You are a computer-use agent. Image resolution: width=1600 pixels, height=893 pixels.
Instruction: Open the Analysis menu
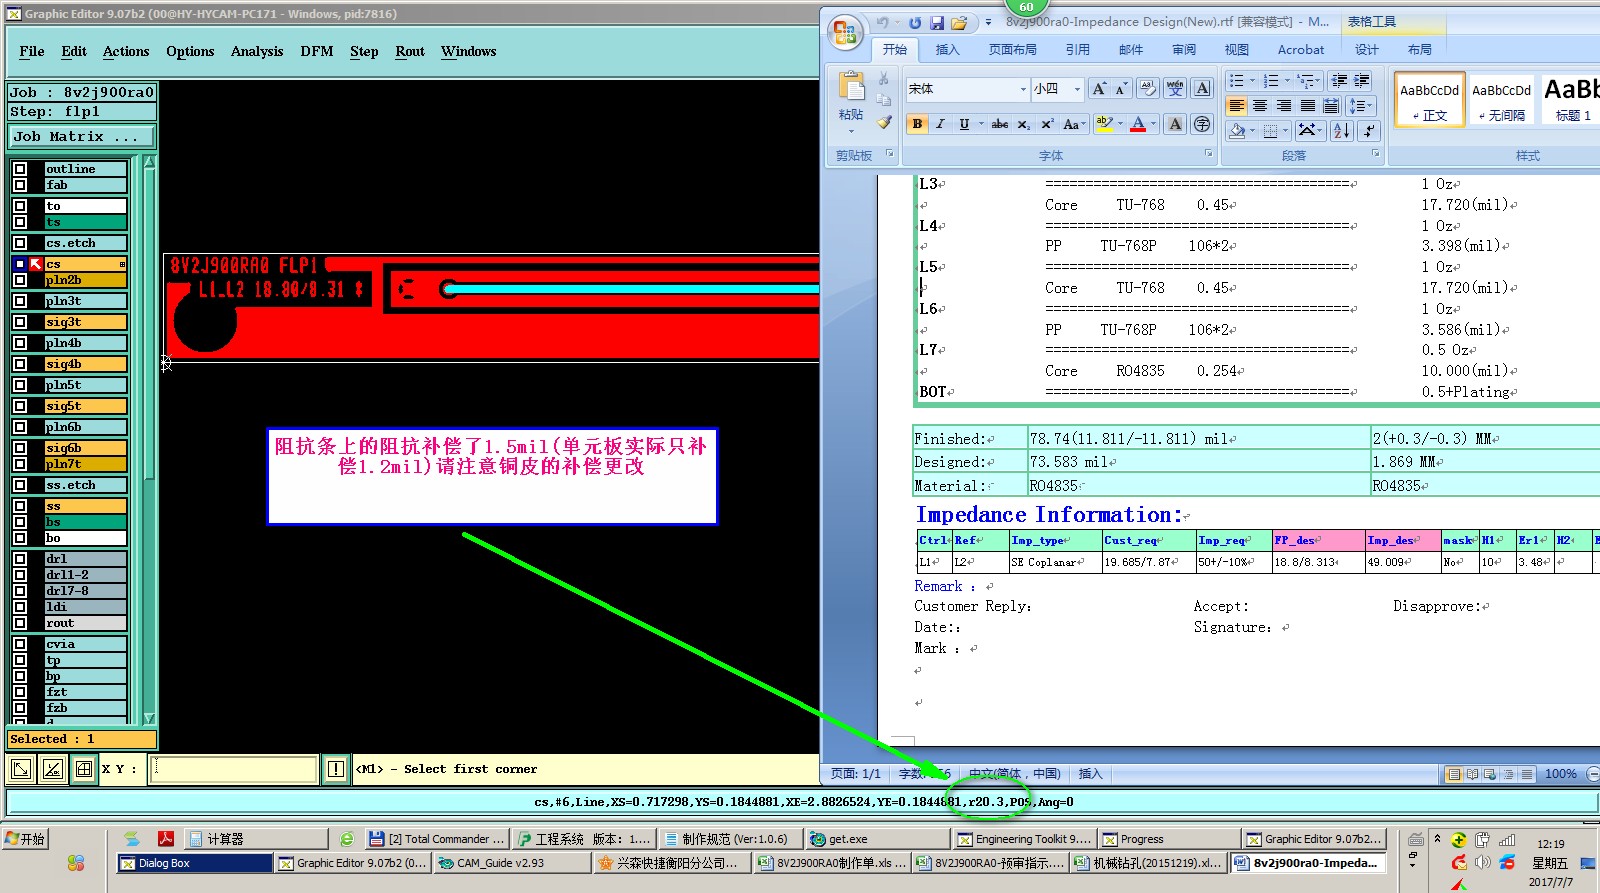click(x=257, y=52)
